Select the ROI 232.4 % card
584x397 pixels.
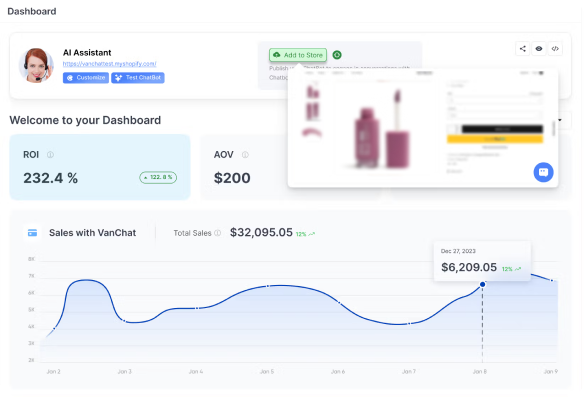(x=100, y=167)
